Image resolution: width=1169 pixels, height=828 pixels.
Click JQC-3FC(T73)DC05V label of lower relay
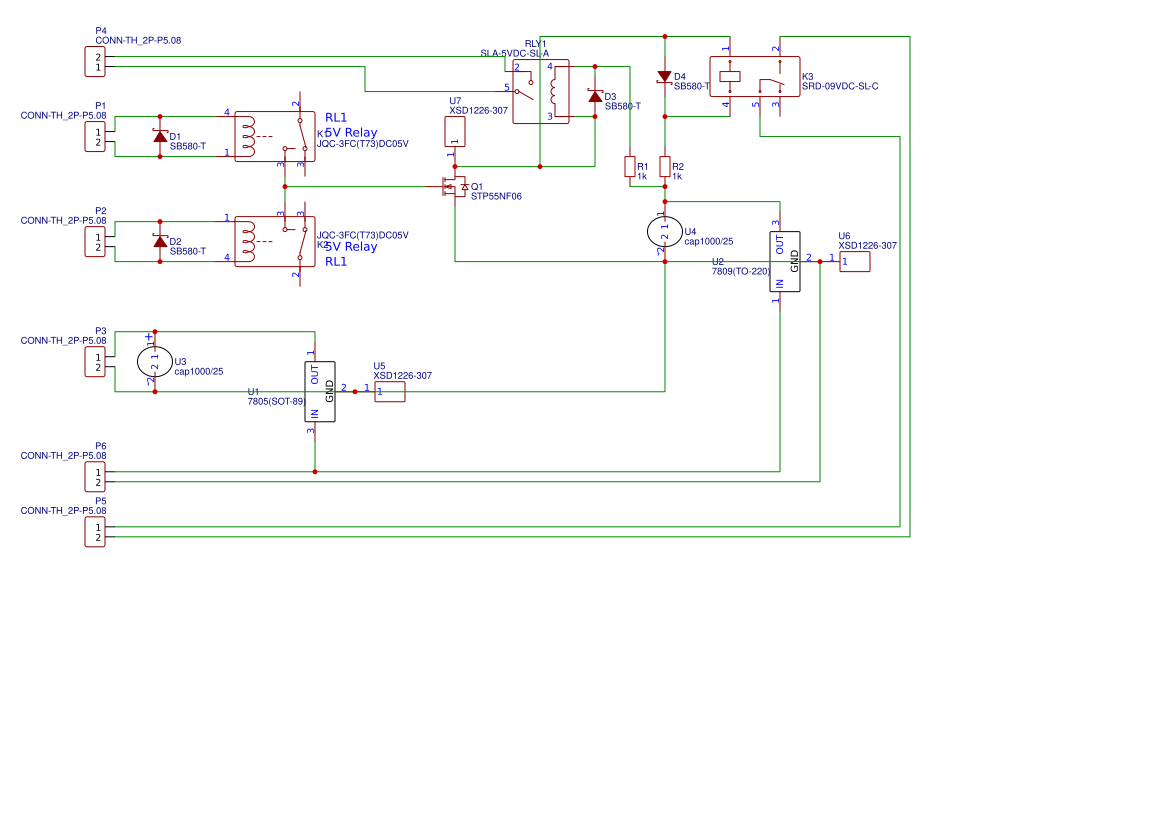pyautogui.click(x=363, y=236)
